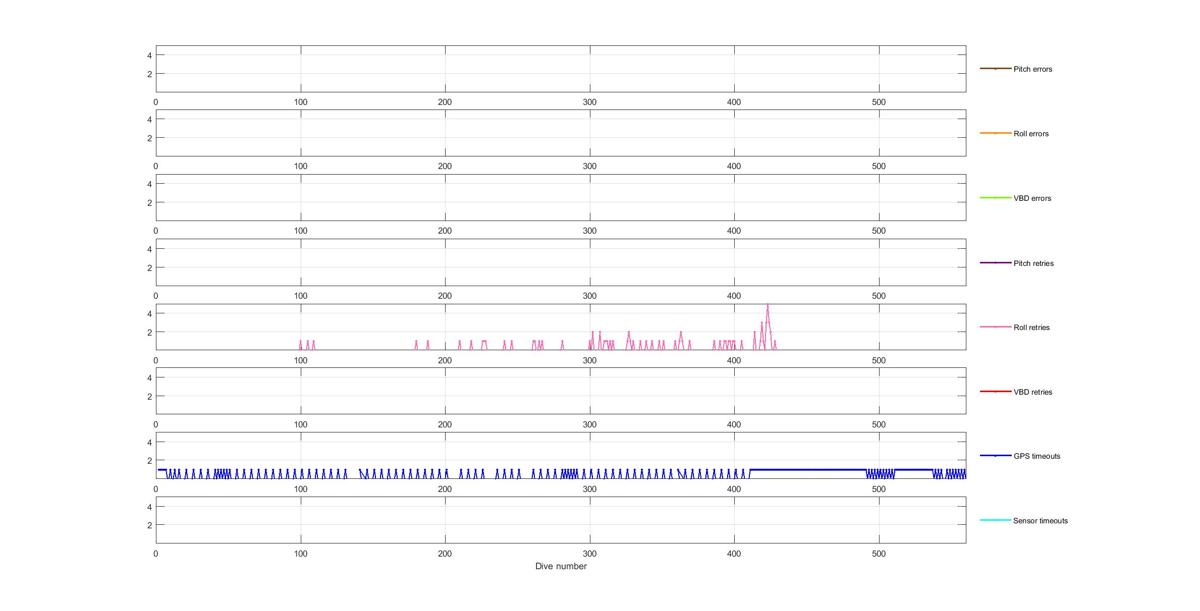Click the cyan Sensor timeouts legend line
Image resolution: width=1200 pixels, height=611 pixels.
995,520
